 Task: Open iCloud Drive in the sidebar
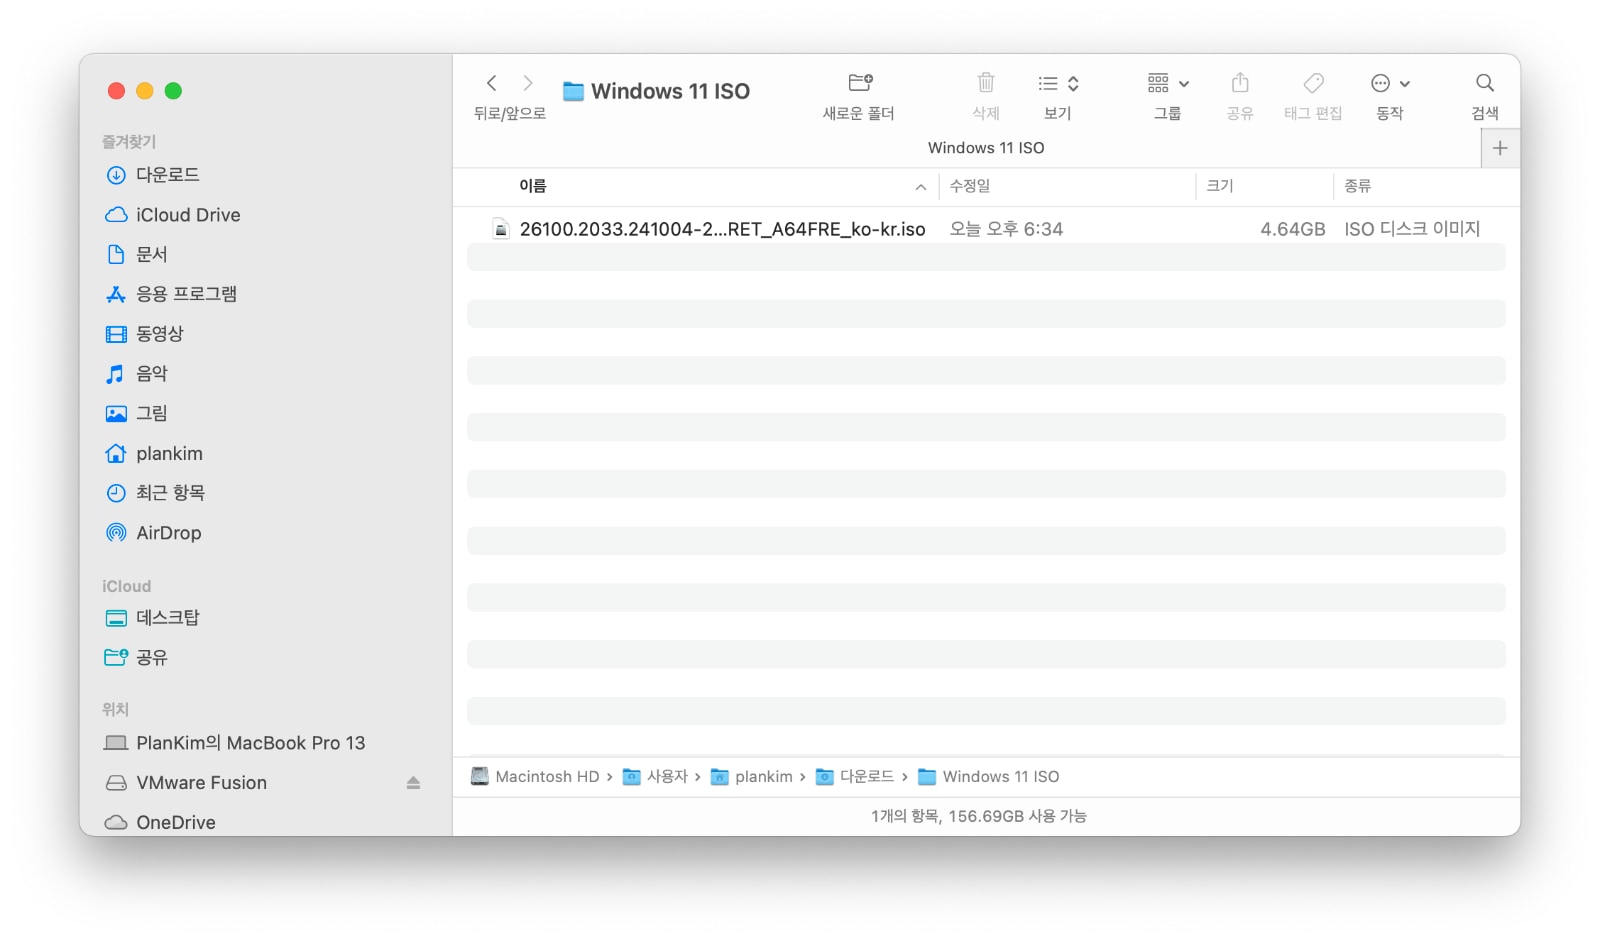click(x=188, y=215)
